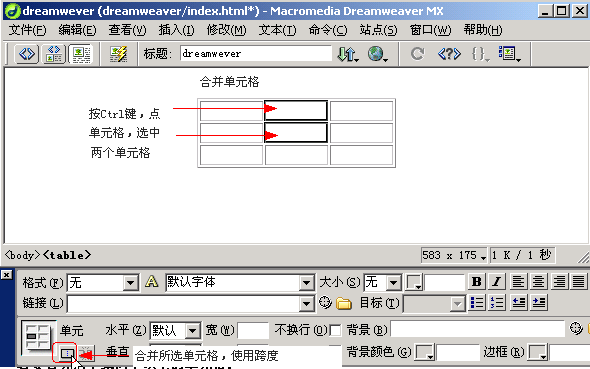This screenshot has height=369, width=590.
Task: Click the Refresh Design view icon
Action: click(x=417, y=54)
